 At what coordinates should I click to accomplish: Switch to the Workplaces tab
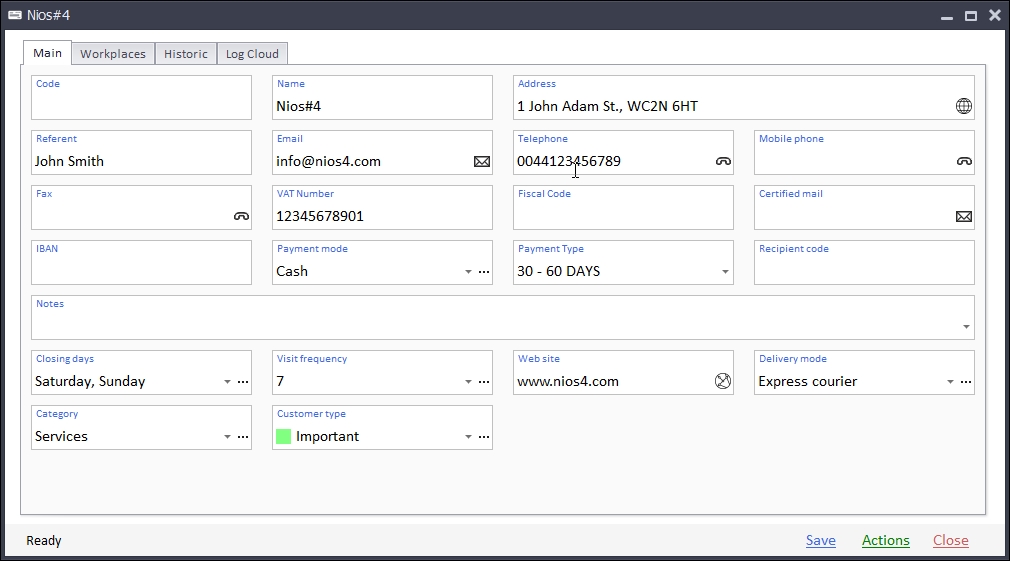(x=113, y=54)
